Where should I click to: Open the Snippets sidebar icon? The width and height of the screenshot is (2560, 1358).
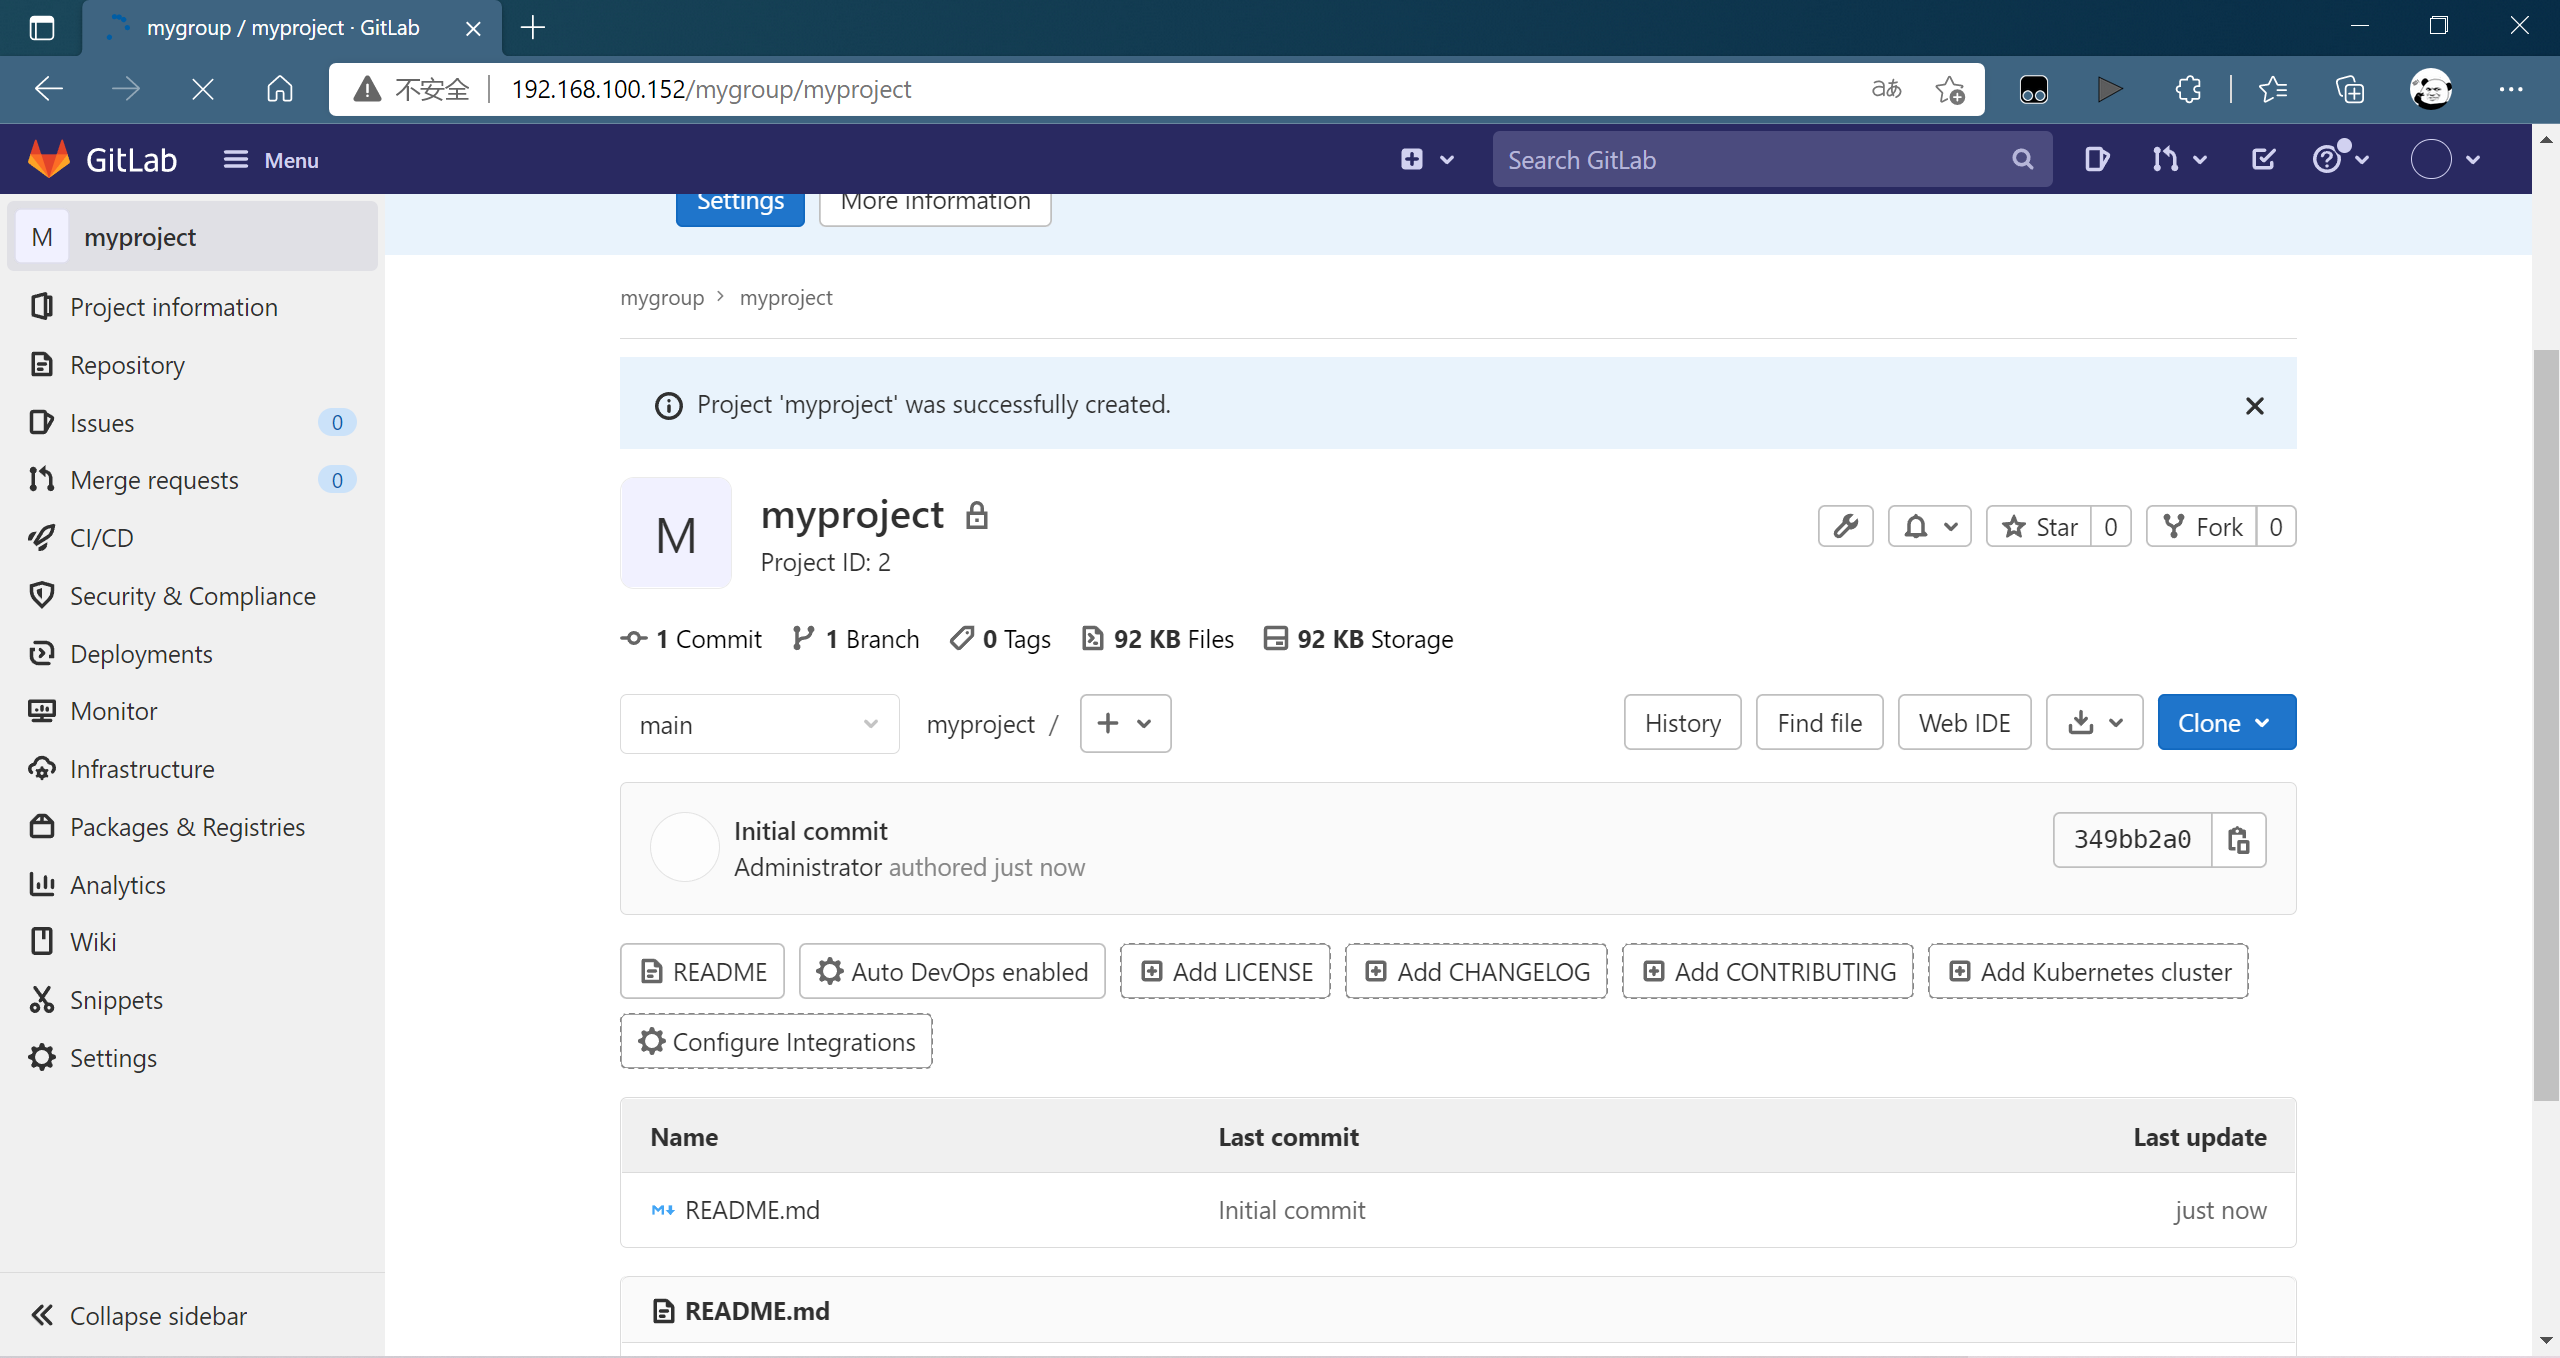coord(42,999)
